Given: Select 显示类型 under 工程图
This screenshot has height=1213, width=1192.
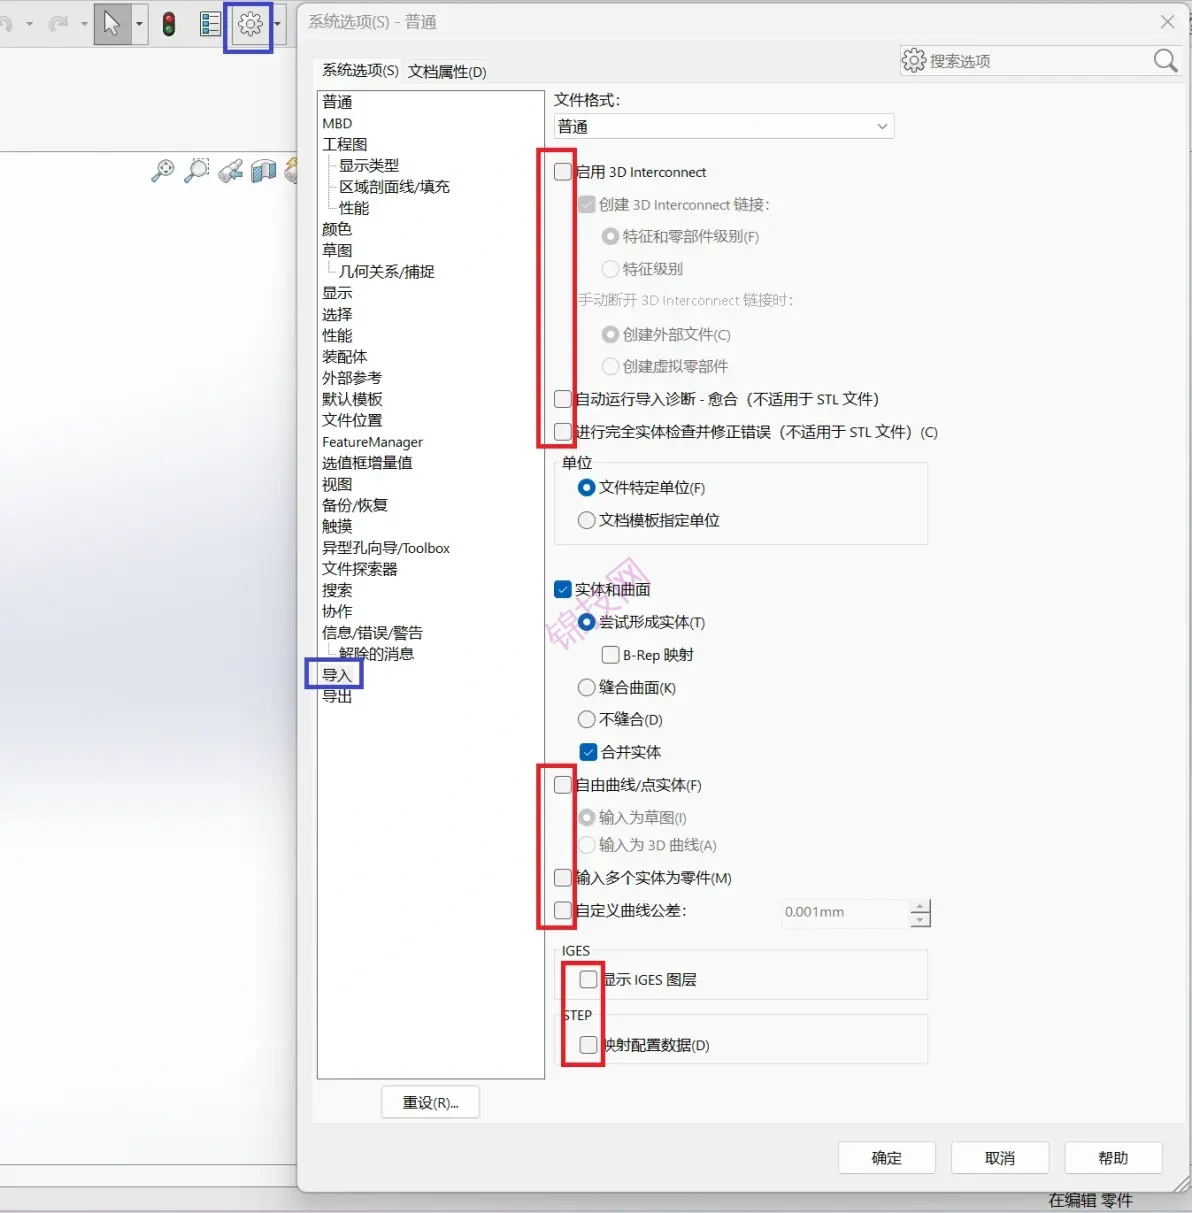Looking at the screenshot, I should click(369, 165).
